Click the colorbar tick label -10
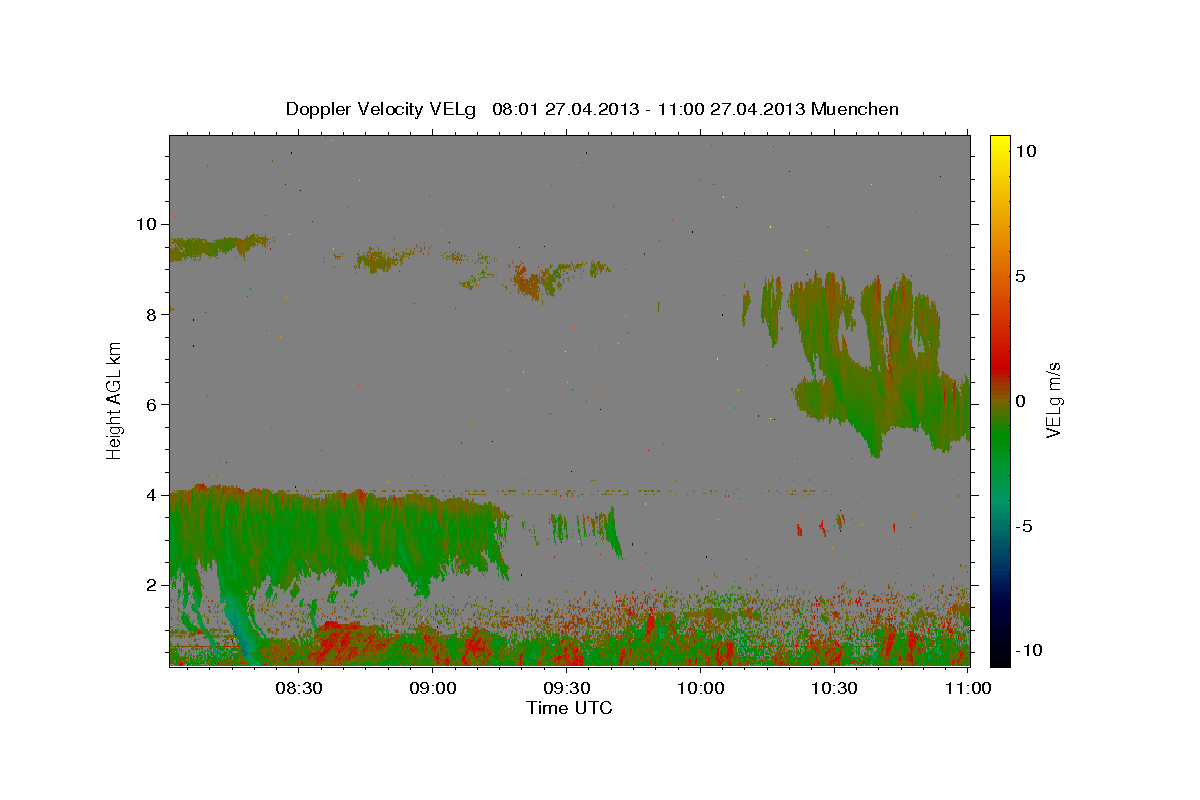1200x800 pixels. [1029, 651]
